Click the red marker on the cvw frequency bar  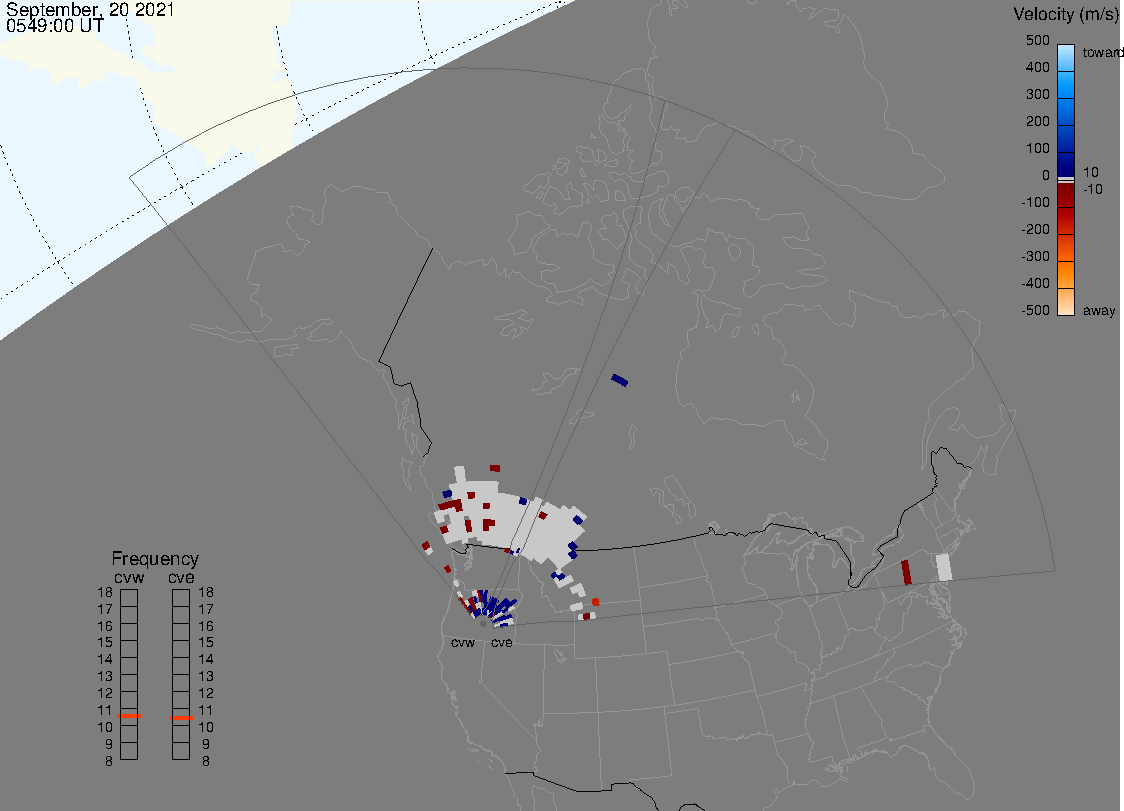point(129,716)
